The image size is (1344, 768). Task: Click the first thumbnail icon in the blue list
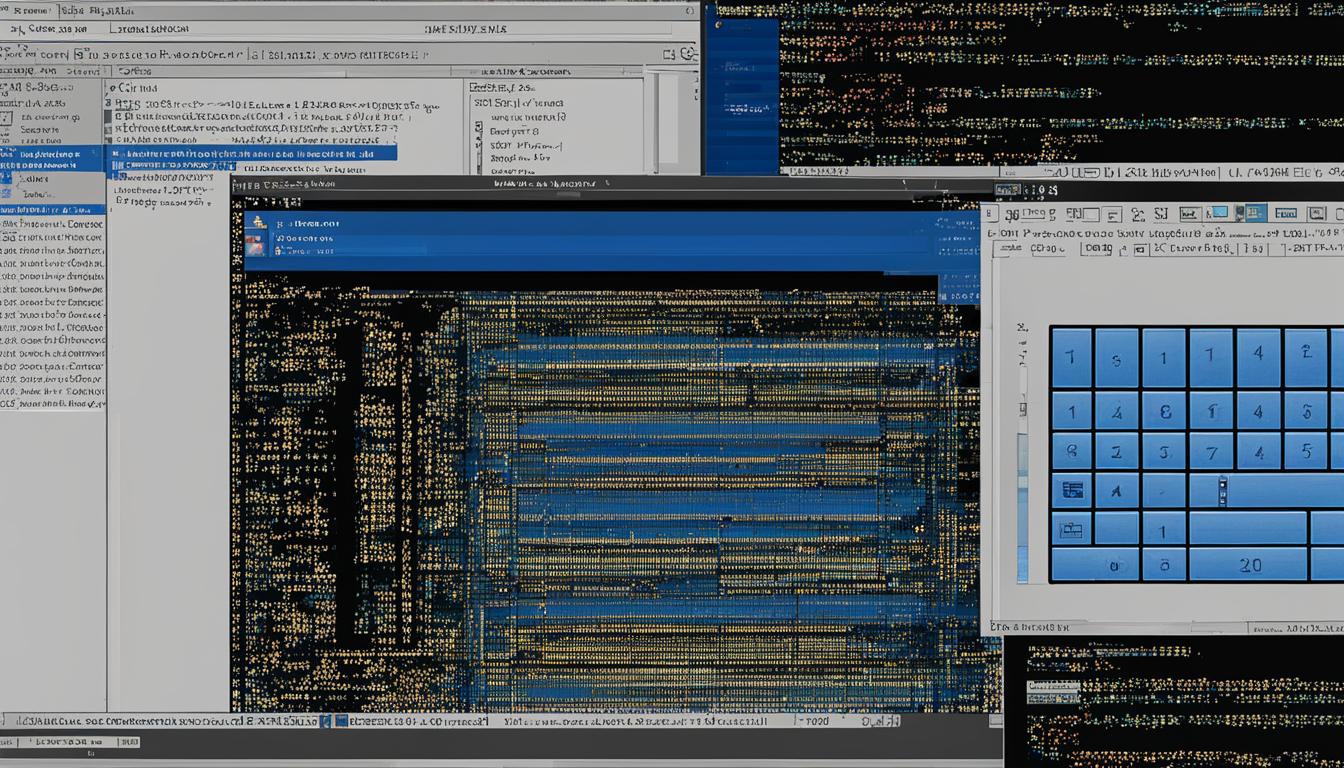pyautogui.click(x=259, y=223)
